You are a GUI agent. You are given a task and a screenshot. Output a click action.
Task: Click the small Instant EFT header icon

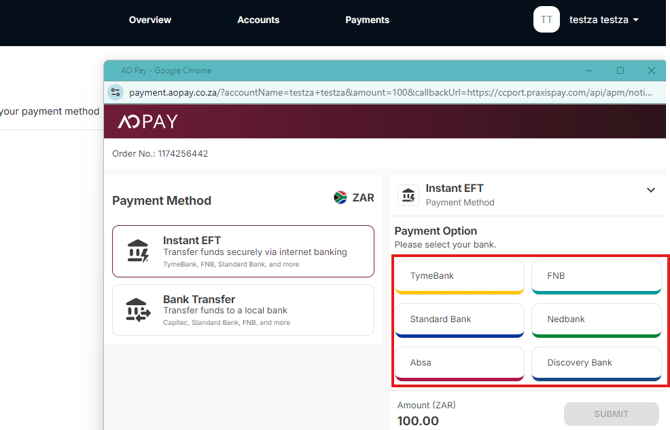pos(408,195)
